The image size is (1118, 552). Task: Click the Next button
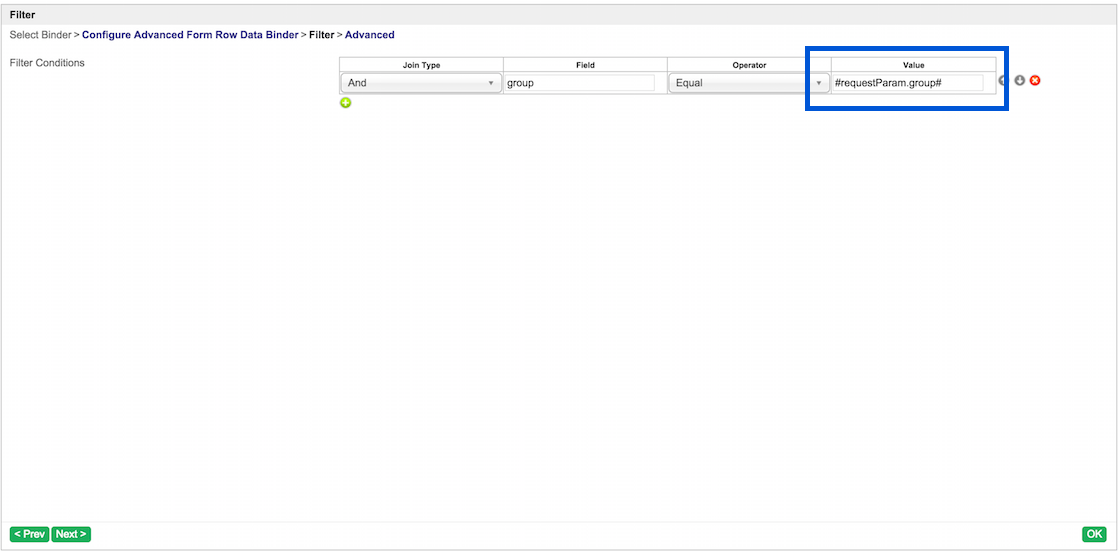(x=71, y=534)
